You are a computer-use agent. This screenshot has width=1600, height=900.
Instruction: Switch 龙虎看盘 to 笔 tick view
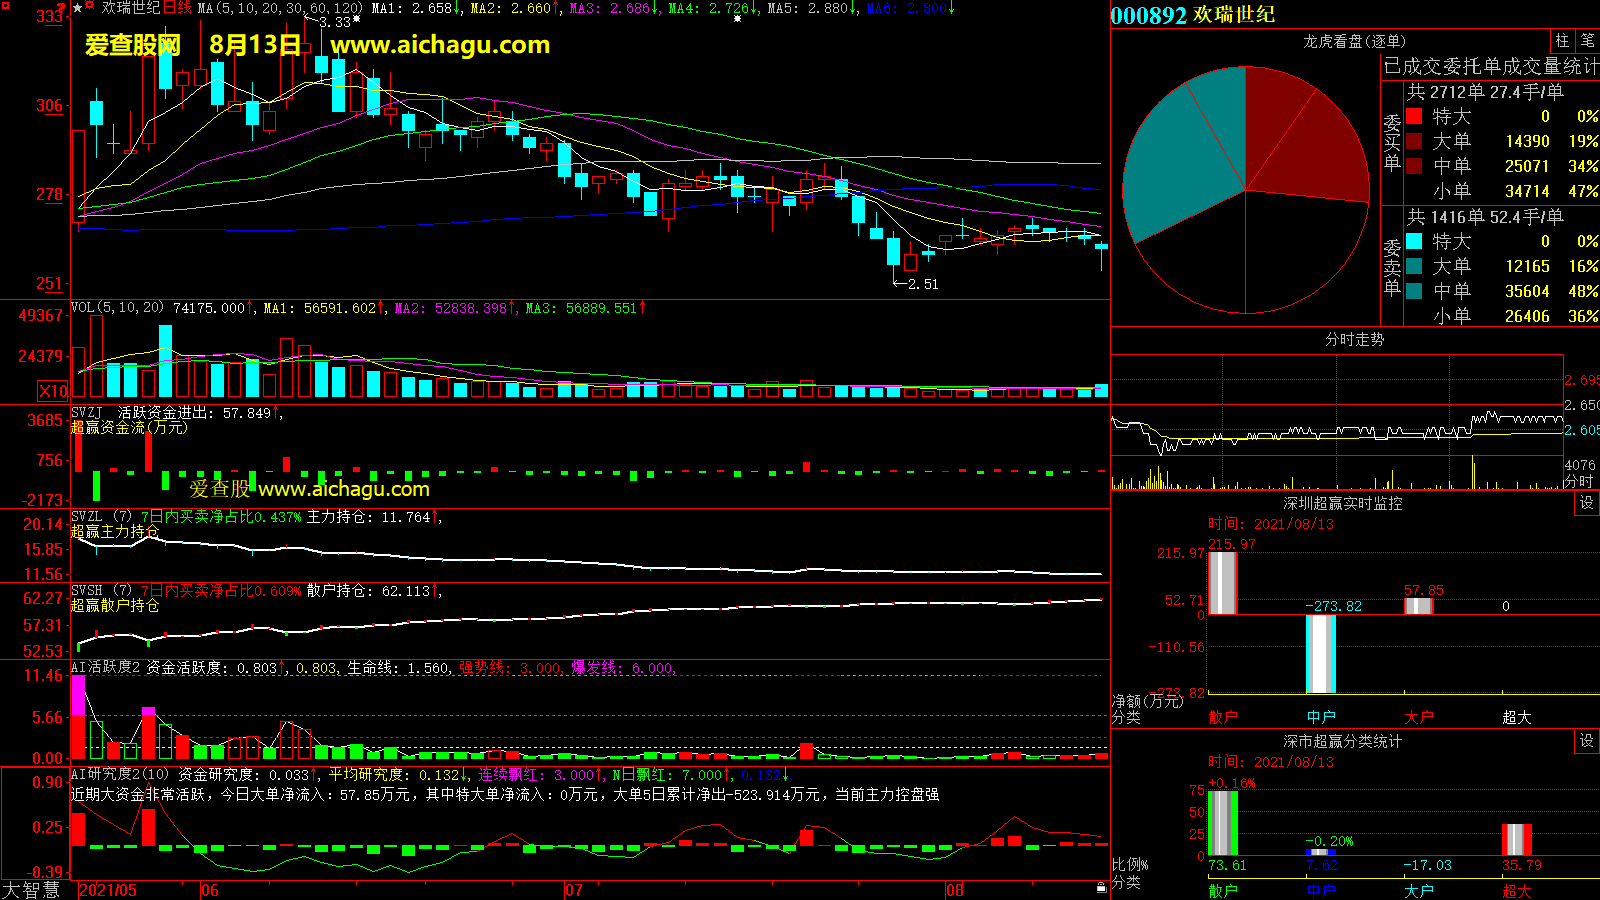click(1587, 41)
